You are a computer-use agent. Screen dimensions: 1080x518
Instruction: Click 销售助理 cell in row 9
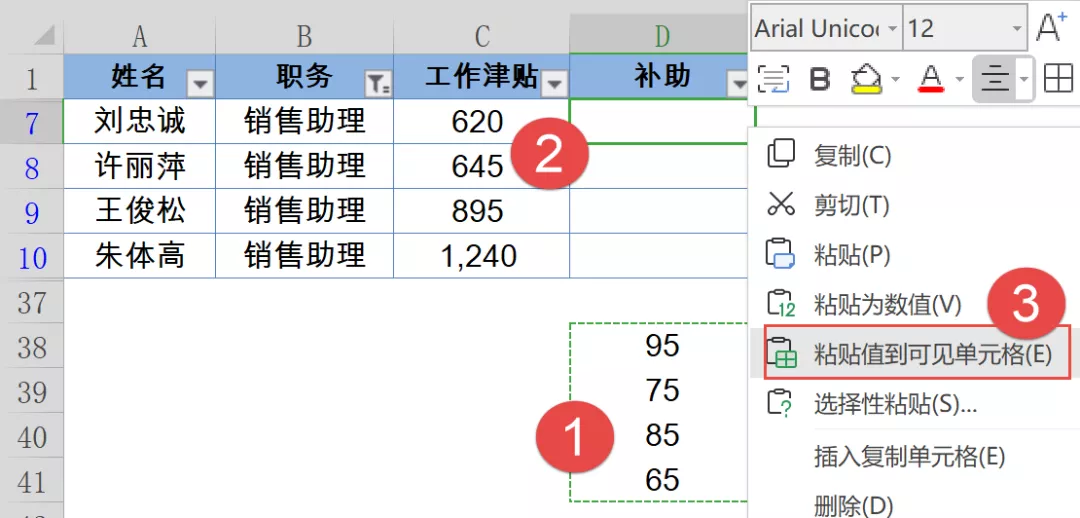tap(304, 211)
